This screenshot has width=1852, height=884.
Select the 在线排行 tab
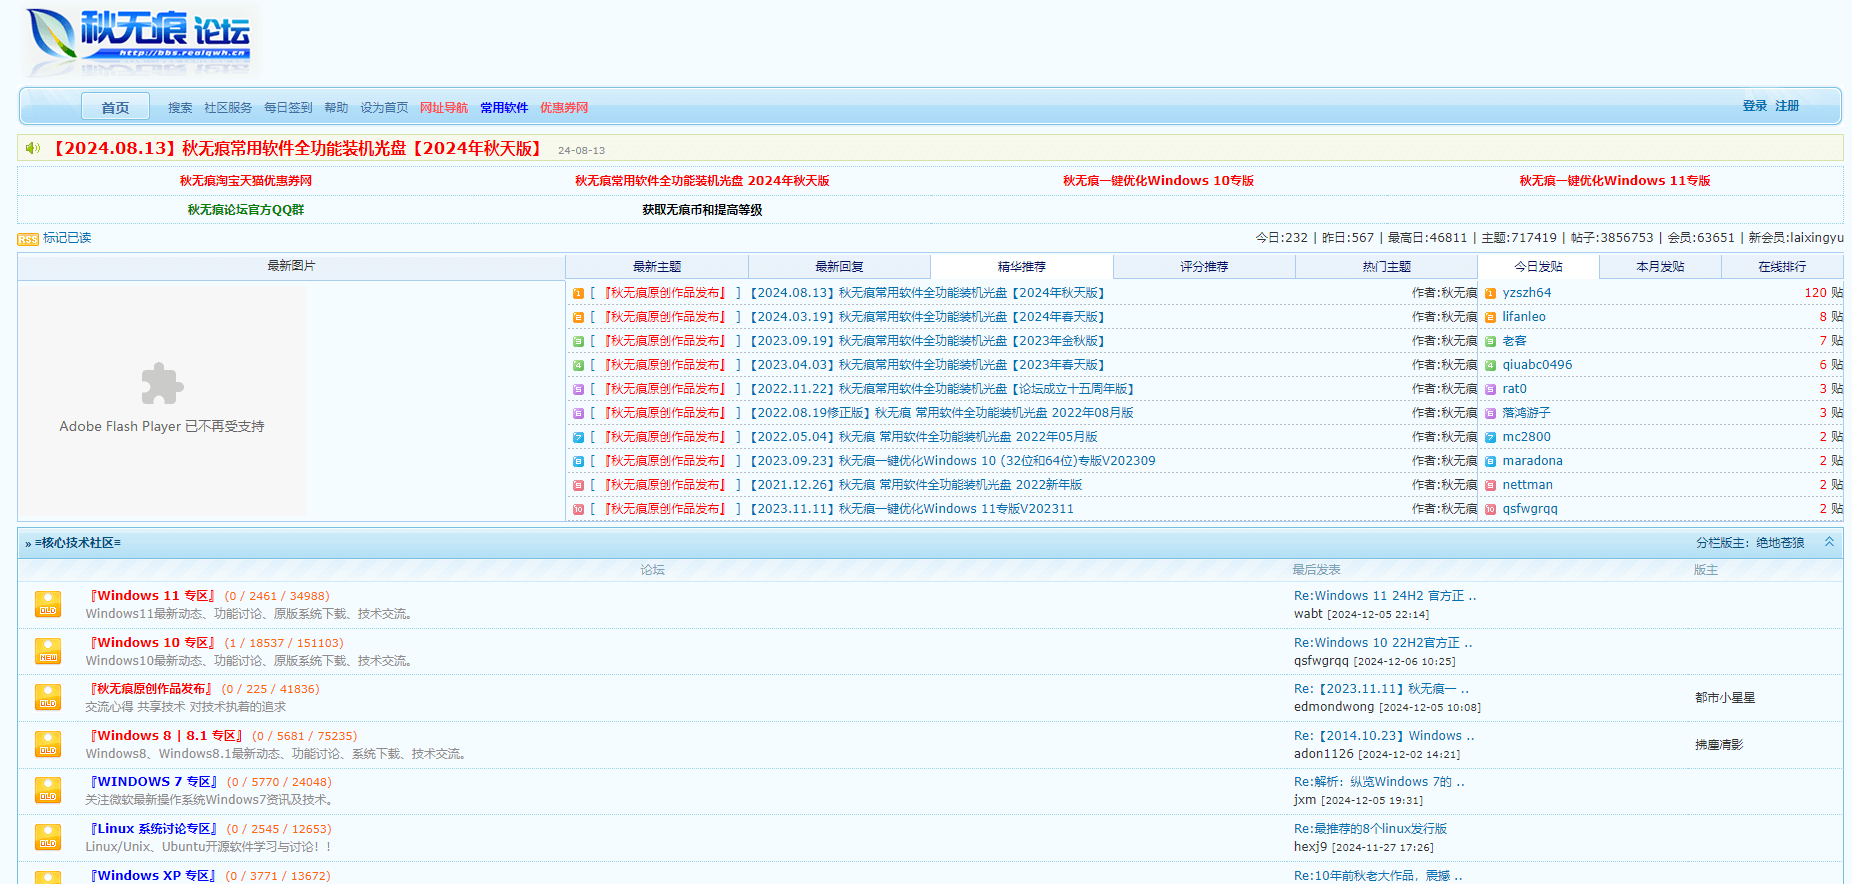click(x=1782, y=267)
